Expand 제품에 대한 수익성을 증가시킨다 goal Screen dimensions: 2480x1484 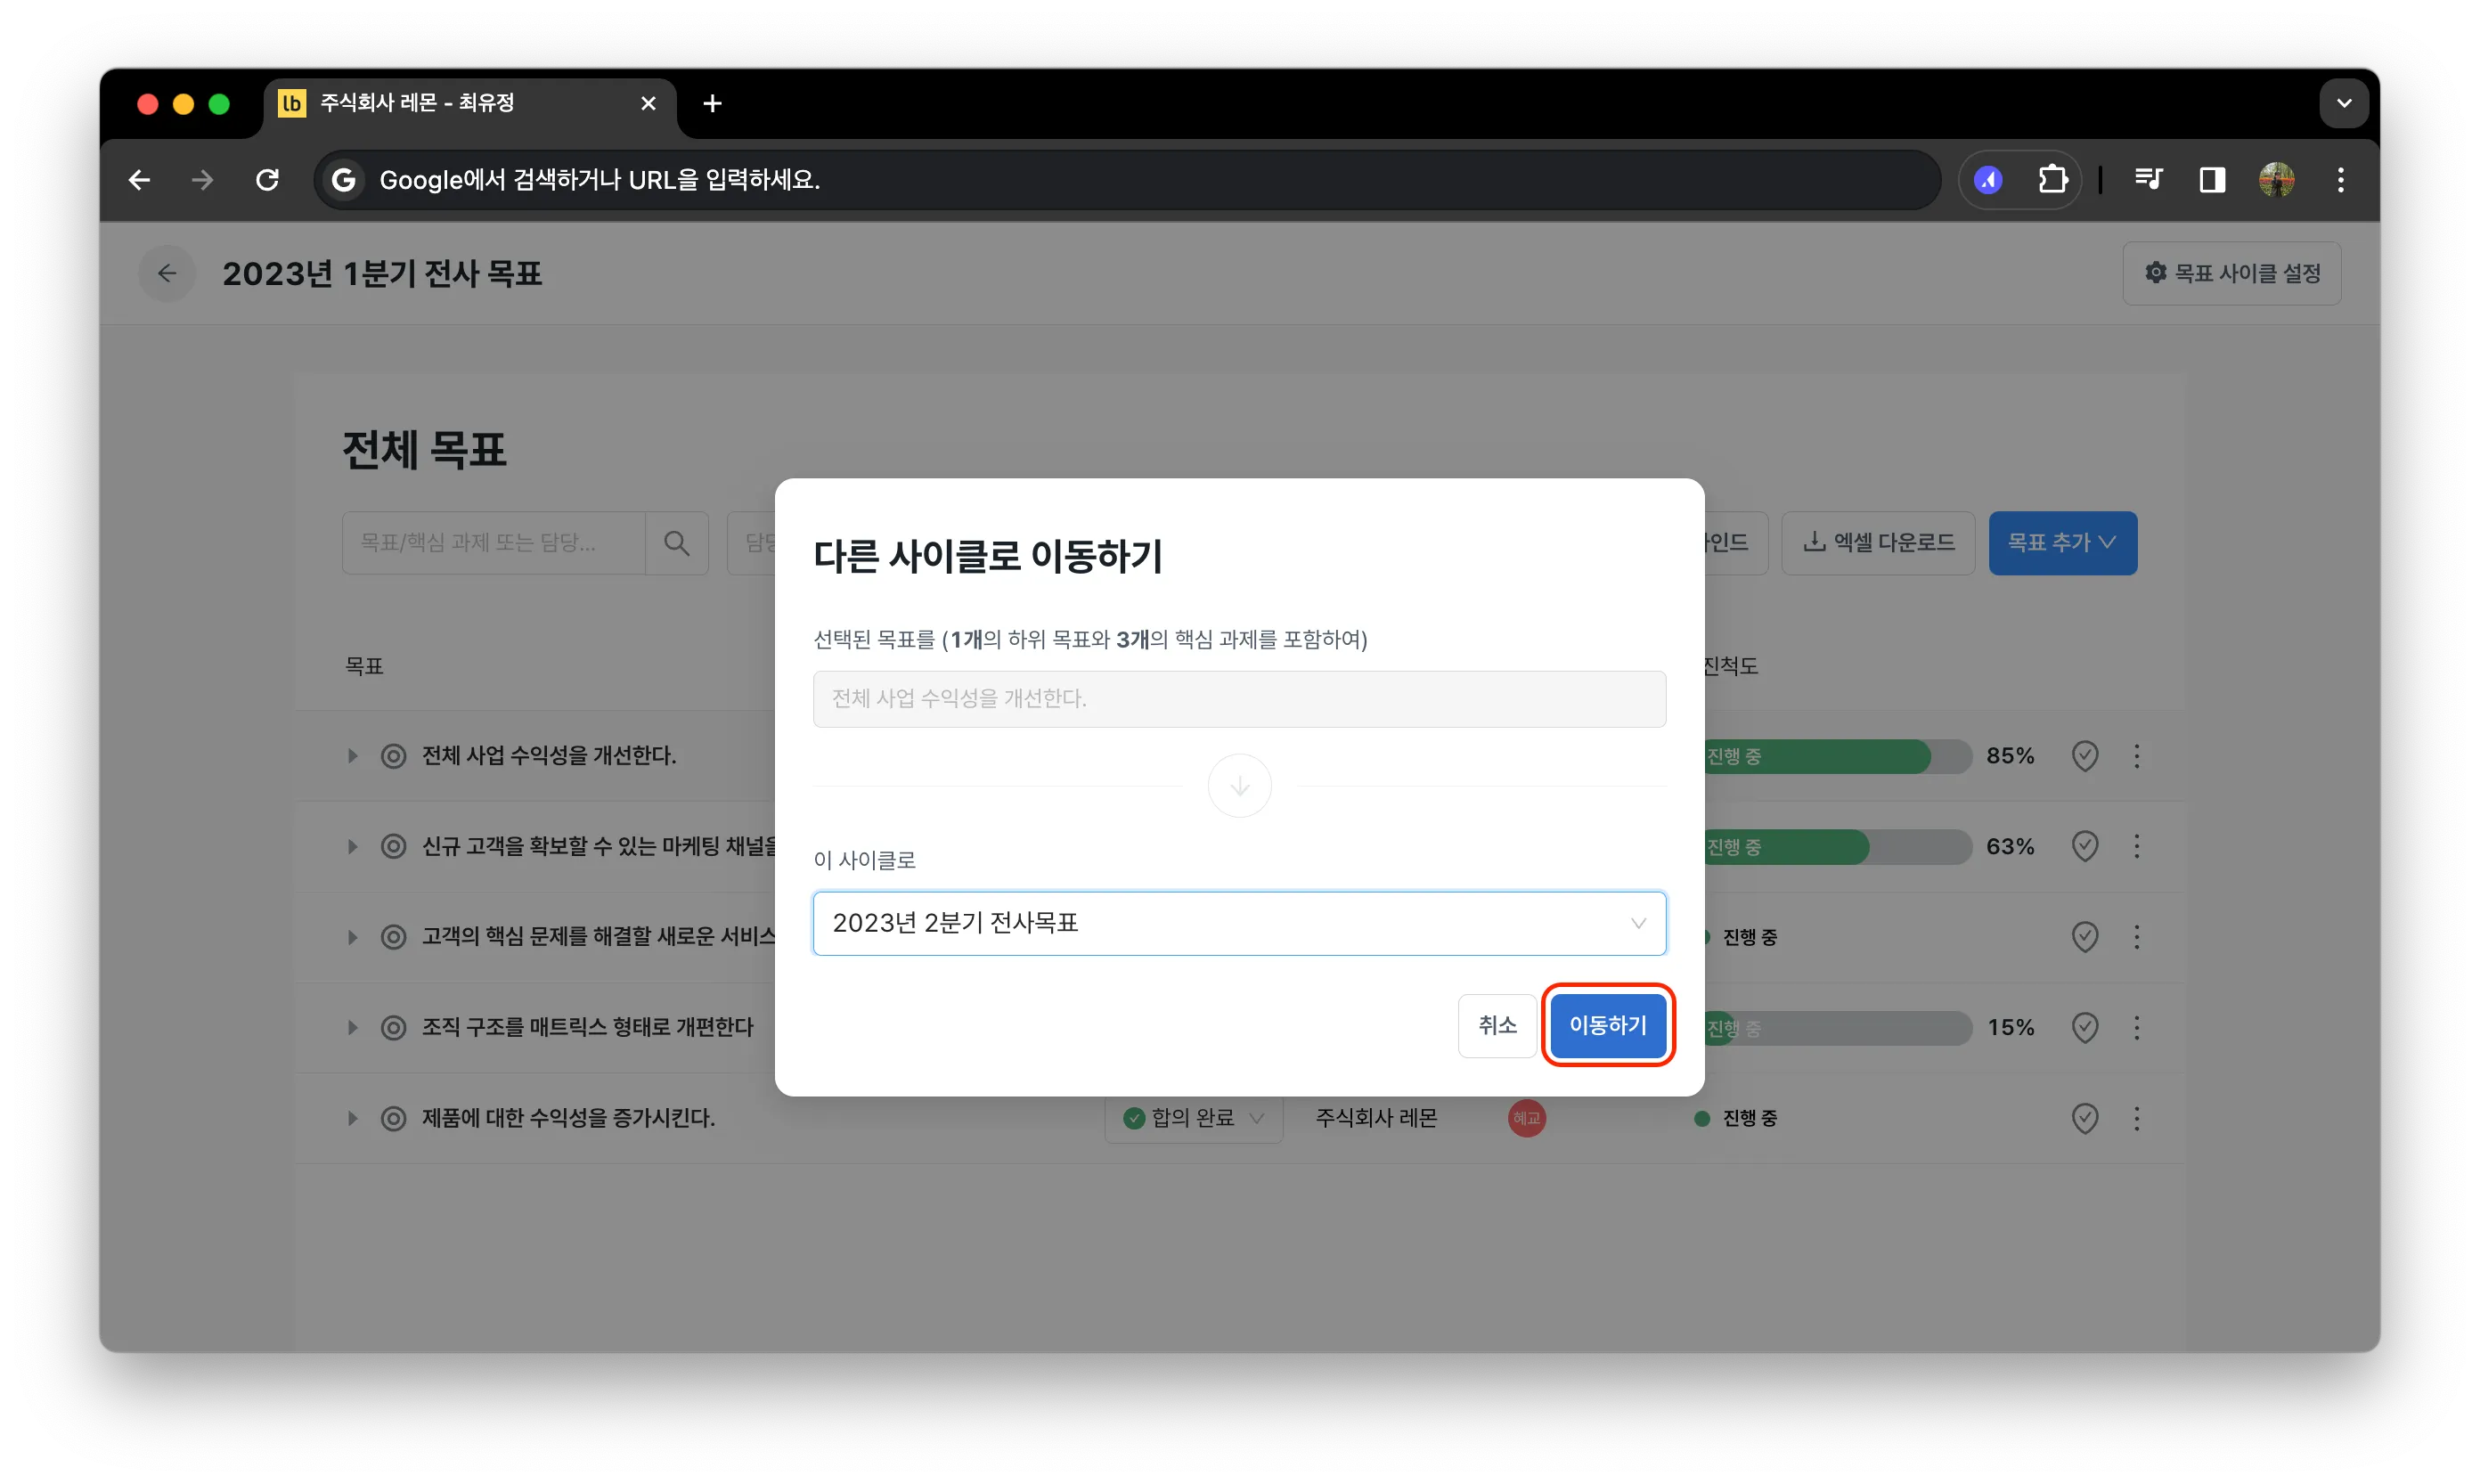point(352,1118)
